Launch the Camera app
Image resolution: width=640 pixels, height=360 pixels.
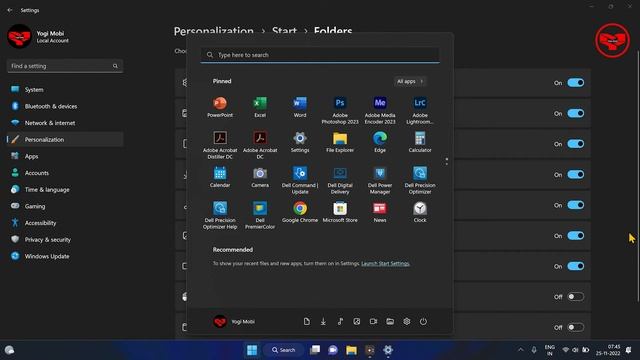[x=260, y=177]
